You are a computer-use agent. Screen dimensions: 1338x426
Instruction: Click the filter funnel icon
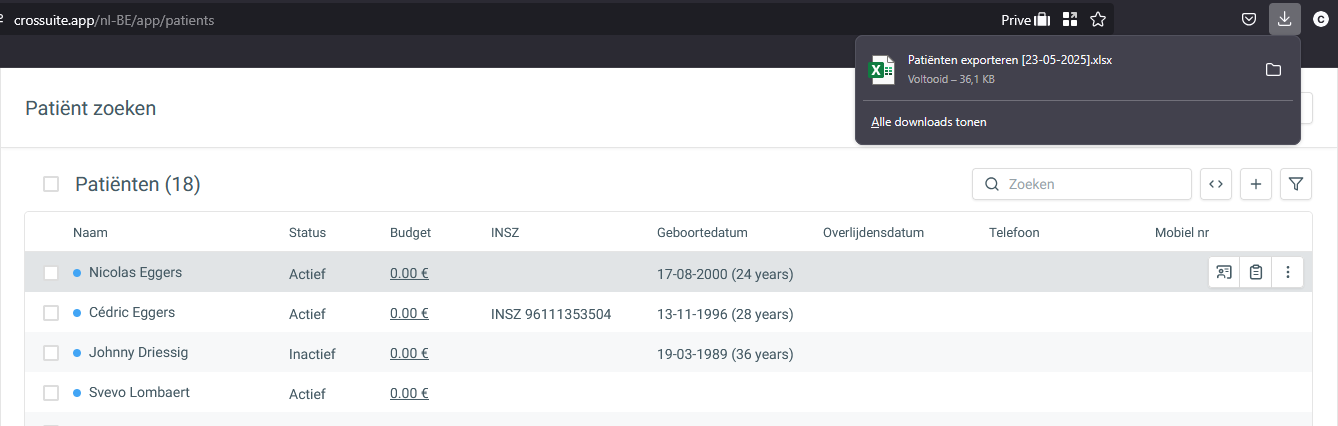pyautogui.click(x=1296, y=184)
